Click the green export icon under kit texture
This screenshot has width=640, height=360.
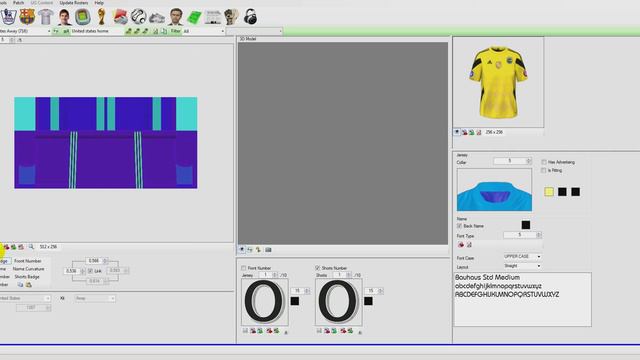(13, 247)
